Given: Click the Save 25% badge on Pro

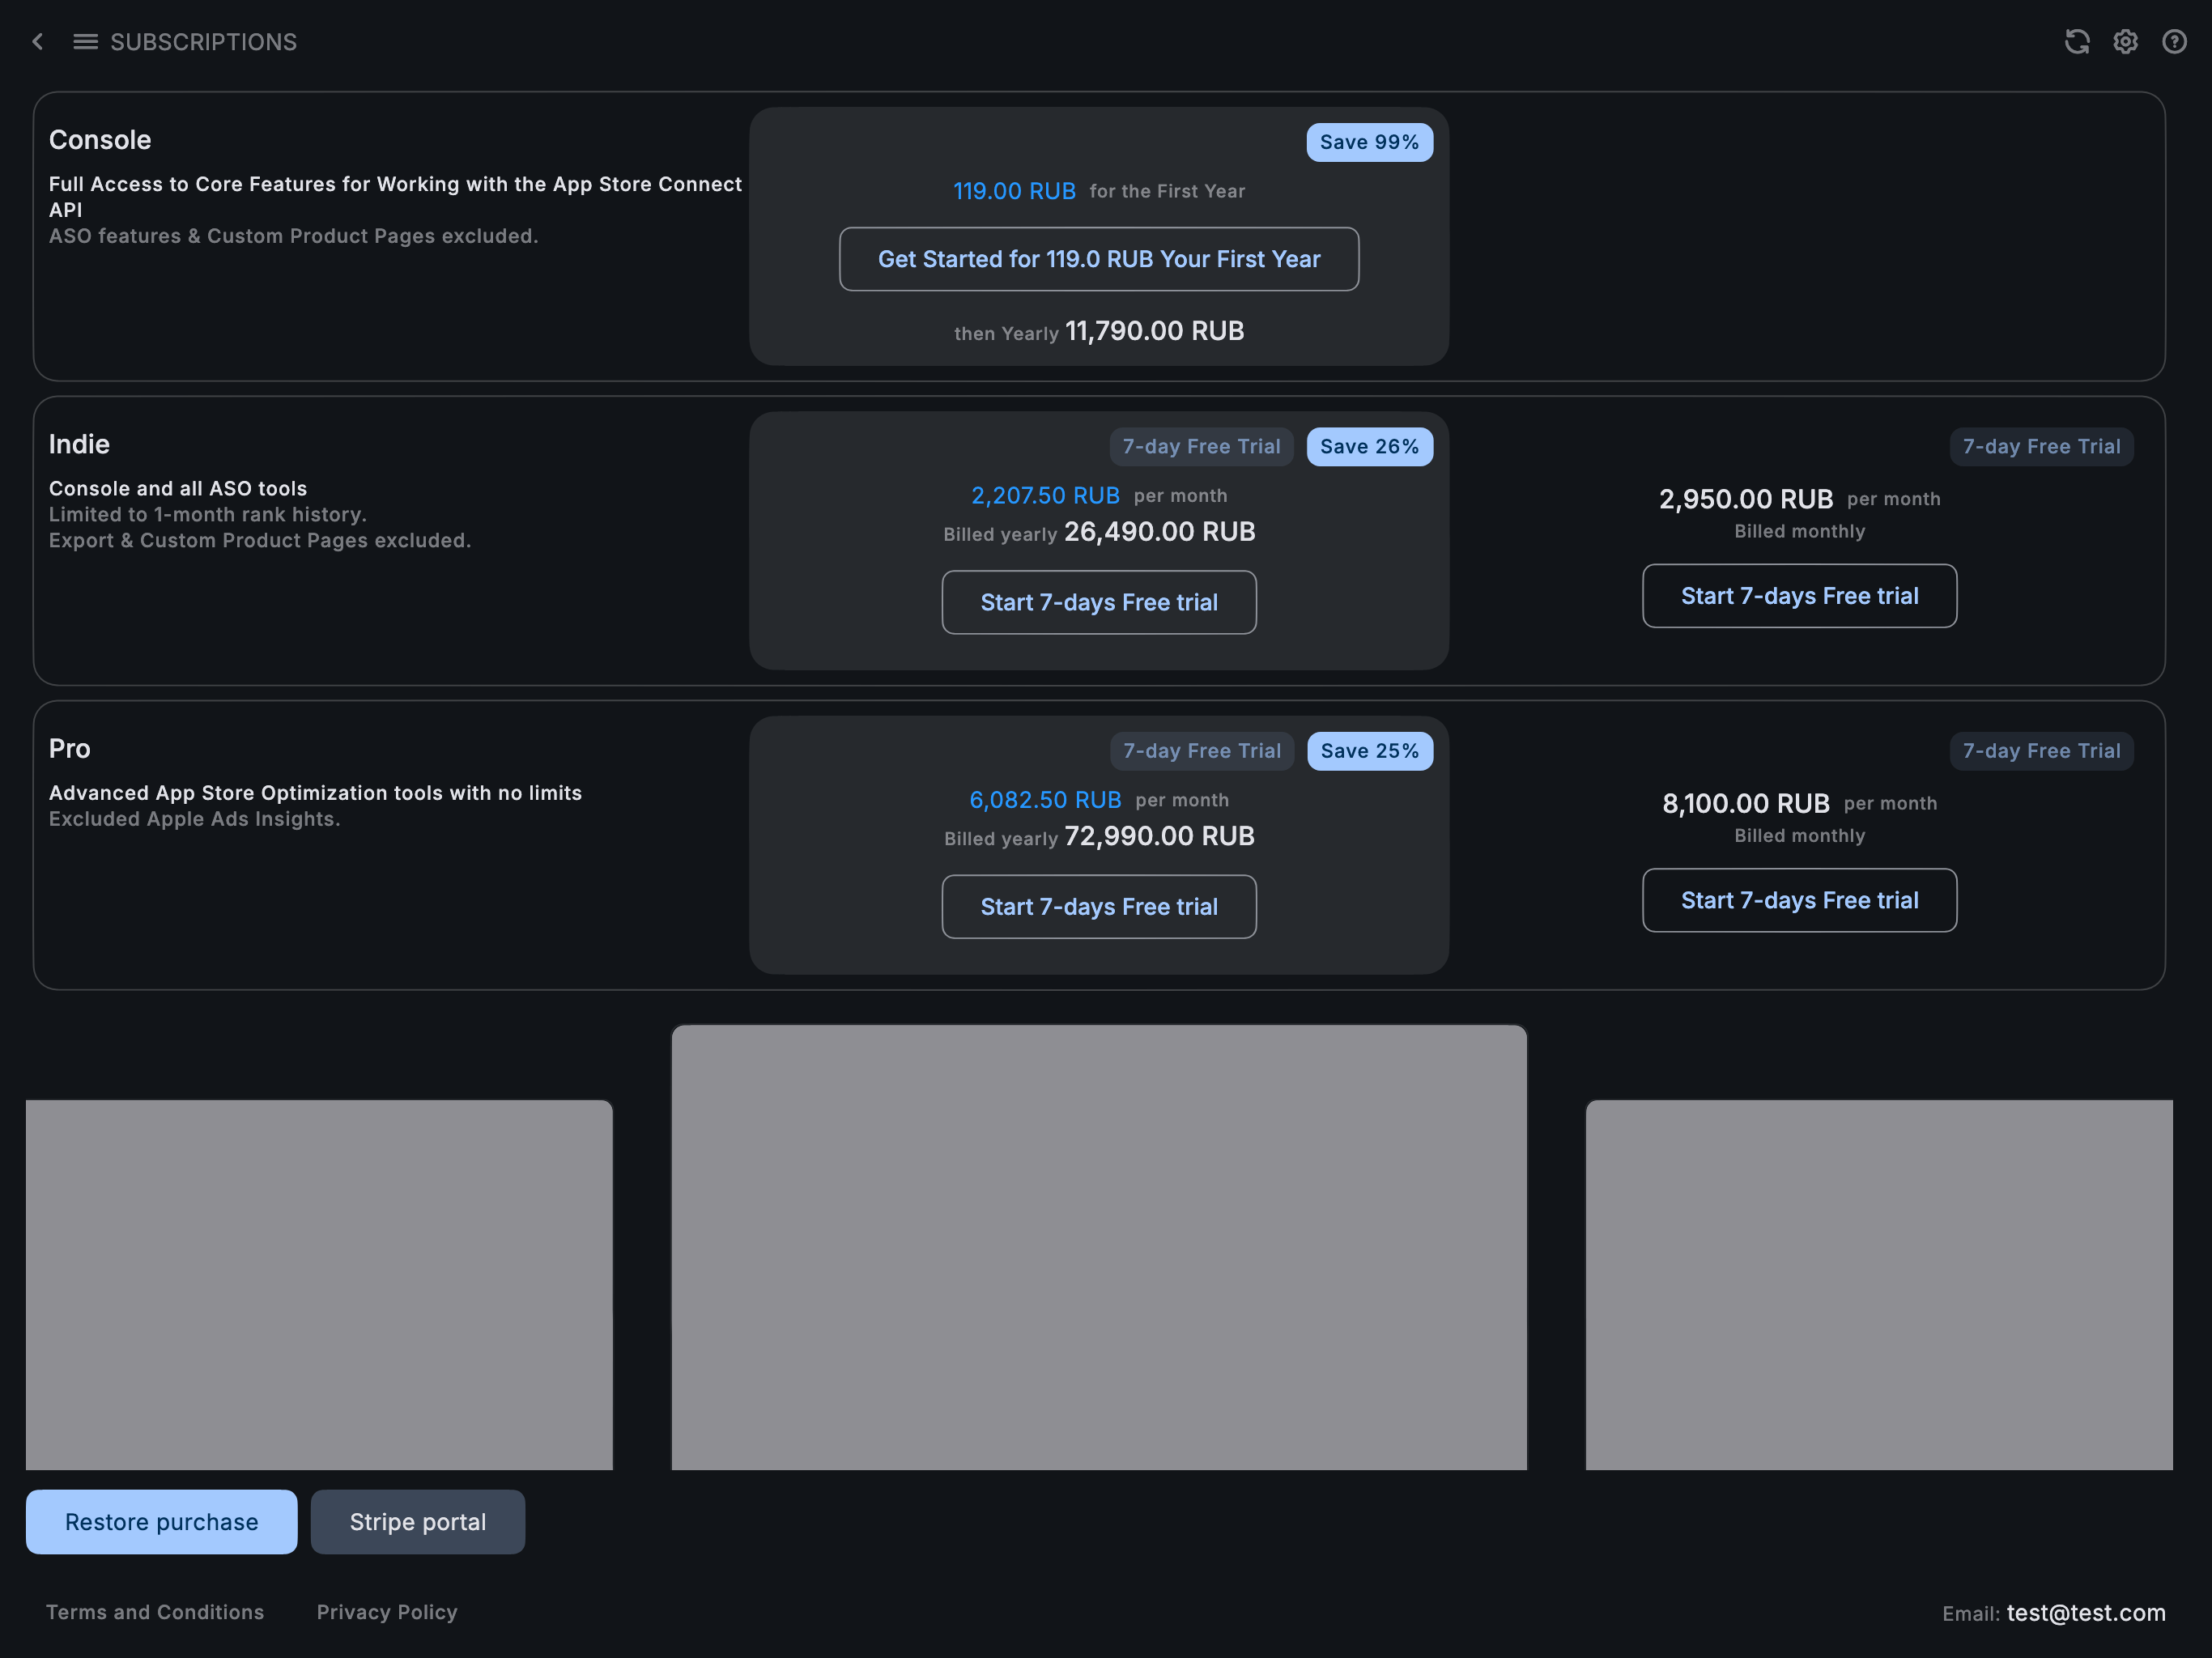Looking at the screenshot, I should pyautogui.click(x=1368, y=751).
